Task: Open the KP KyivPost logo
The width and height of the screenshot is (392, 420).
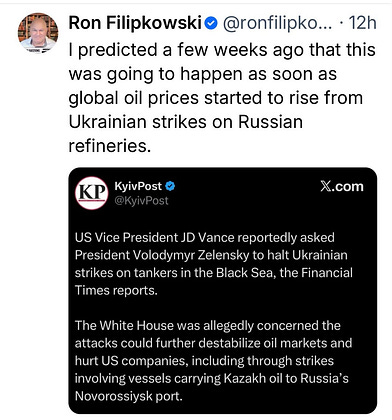Action: [x=91, y=193]
